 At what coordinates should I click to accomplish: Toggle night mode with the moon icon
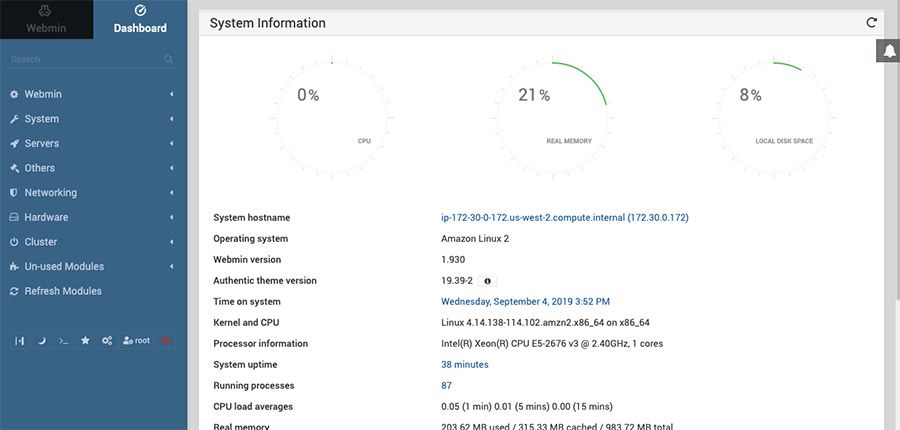41,340
